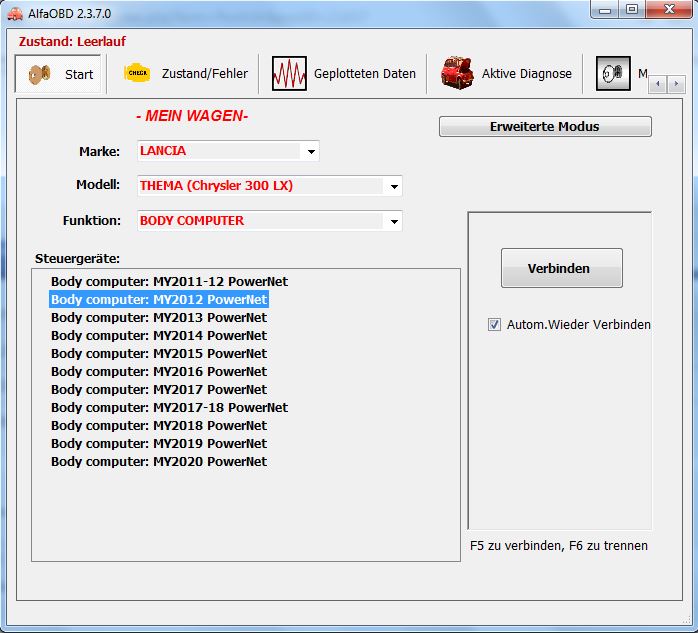Viewport: 698px width, 633px height.
Task: Expand the Modell dropdown list
Action: click(x=394, y=186)
